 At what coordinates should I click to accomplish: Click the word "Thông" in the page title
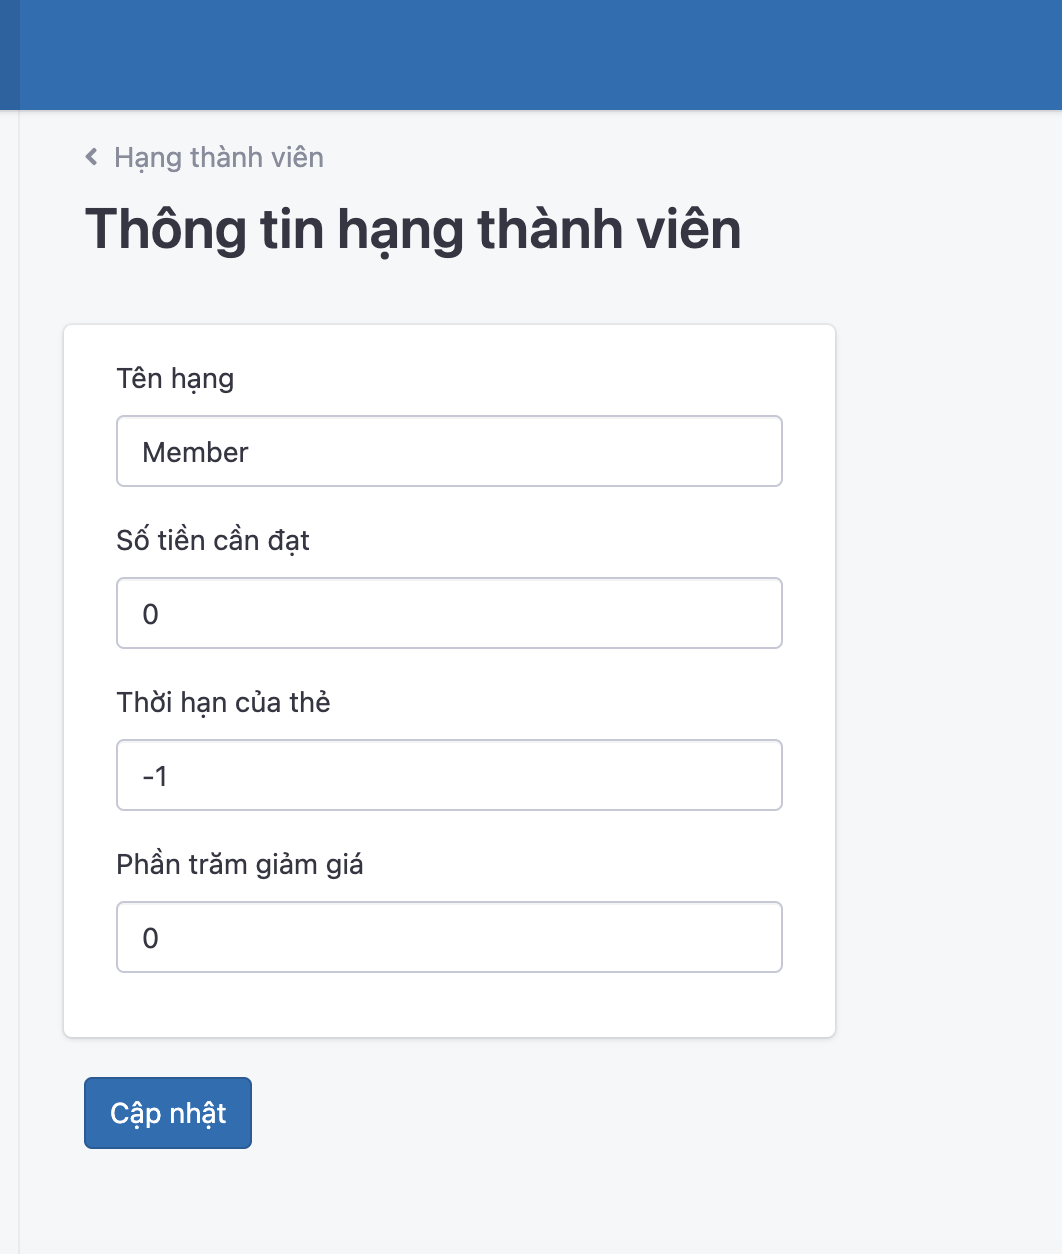165,229
